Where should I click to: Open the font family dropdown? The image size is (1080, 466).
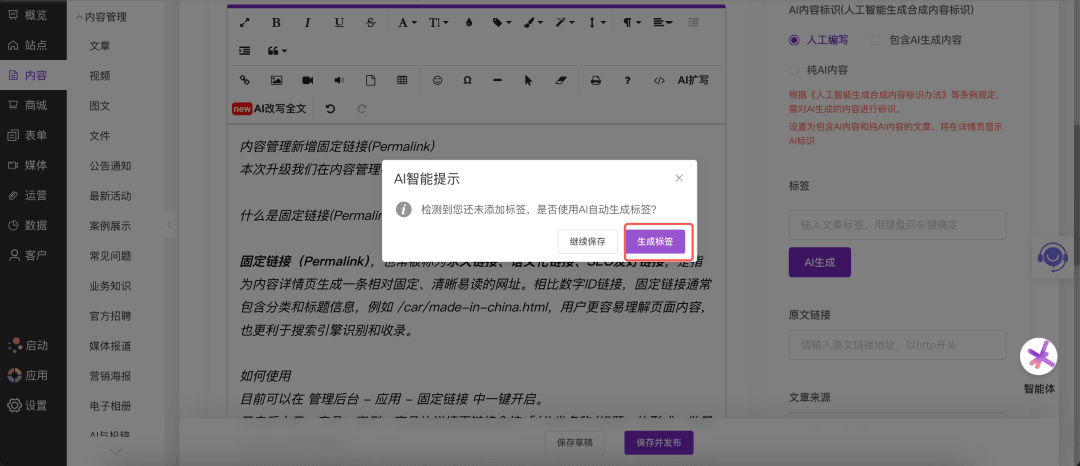click(407, 23)
